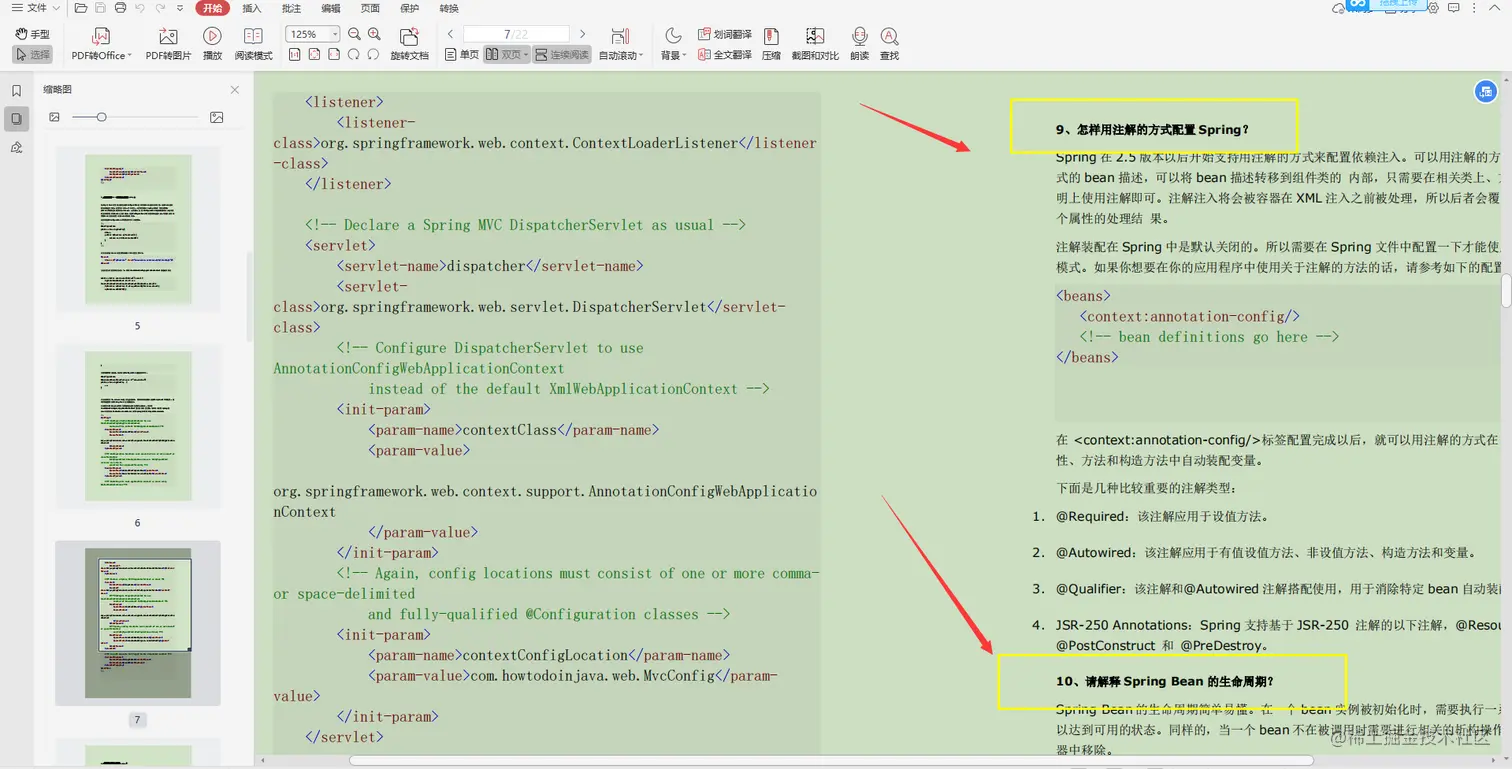Open the annotation panel sidebar icon

(x=16, y=147)
